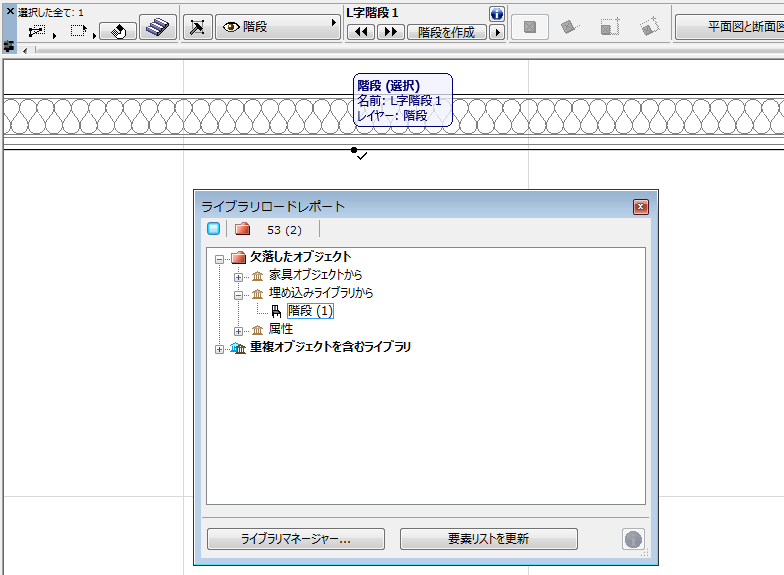This screenshot has width=784, height=575.
Task: Select the 欠落したオブジェクト tree item
Action: coord(300,257)
